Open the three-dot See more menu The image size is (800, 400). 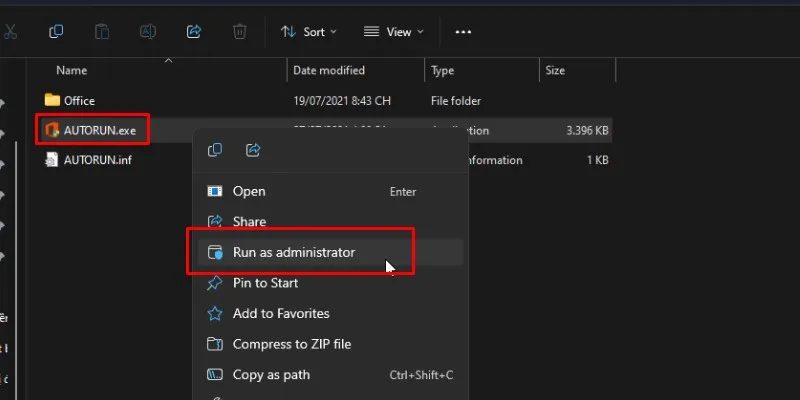click(x=463, y=32)
